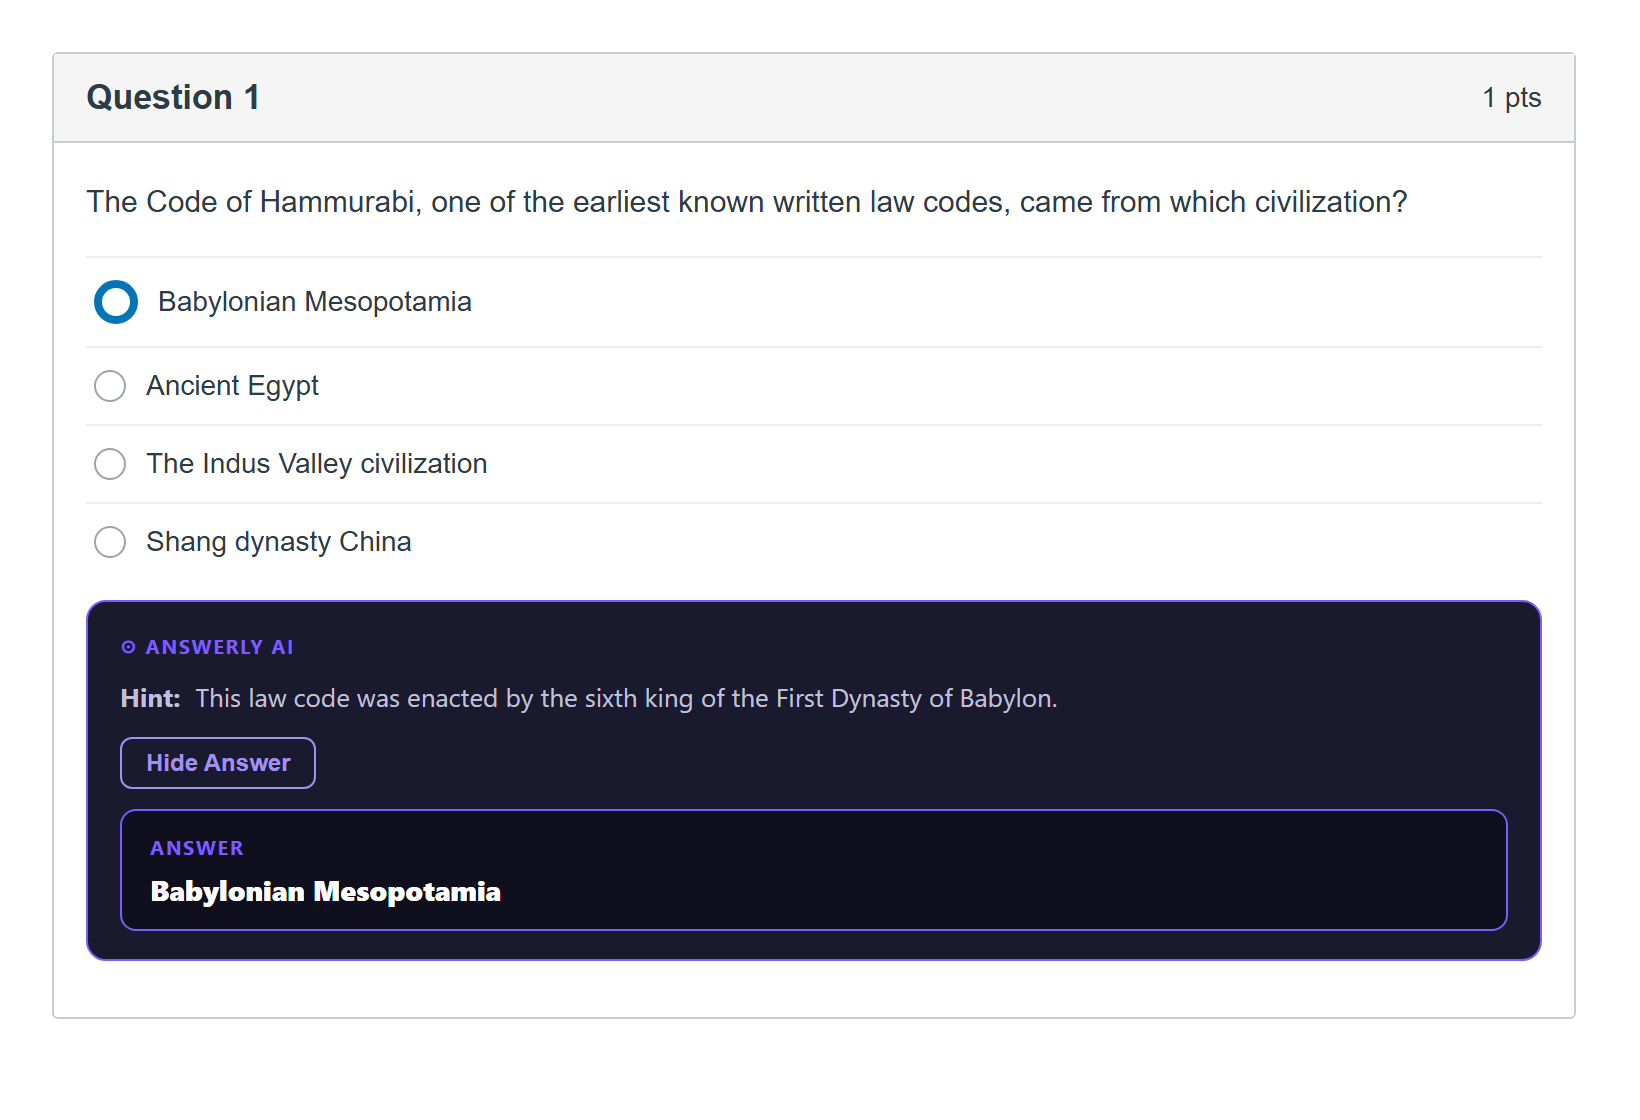The image size is (1640, 1120).
Task: Pick the Indus Valley civilization radio button
Action: [x=110, y=464]
